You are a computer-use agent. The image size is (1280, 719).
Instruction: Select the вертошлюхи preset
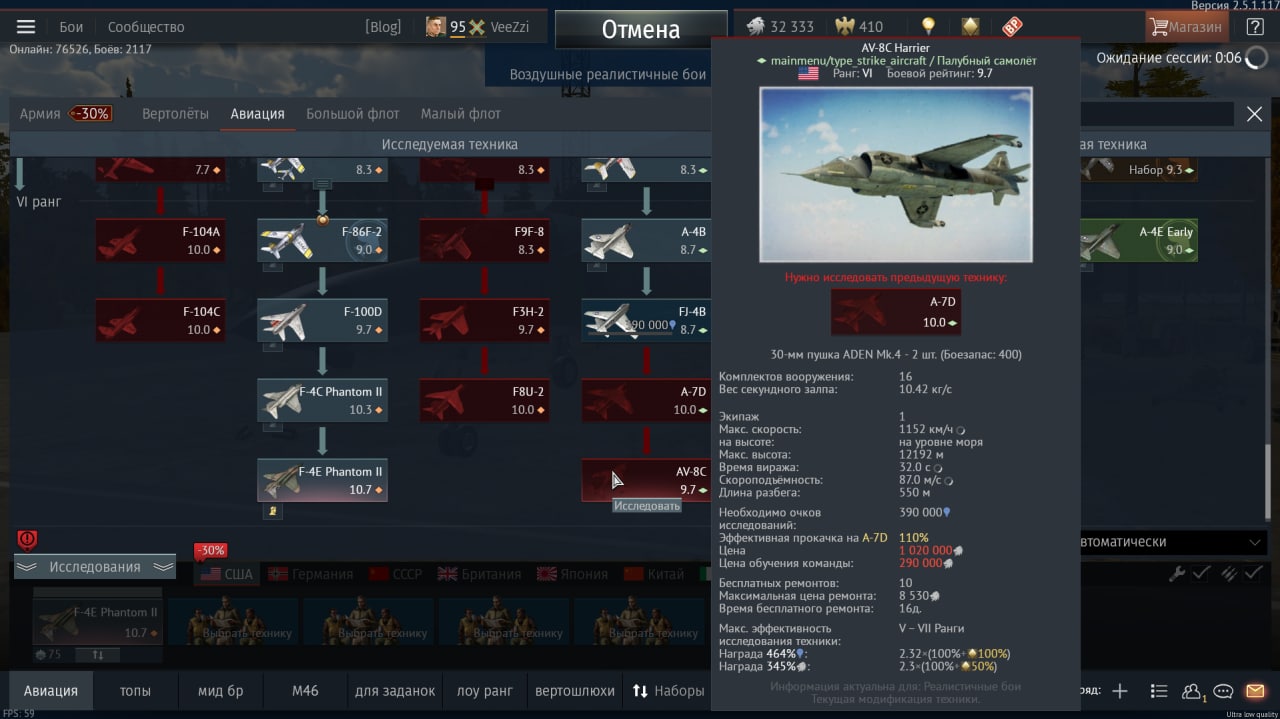click(575, 691)
